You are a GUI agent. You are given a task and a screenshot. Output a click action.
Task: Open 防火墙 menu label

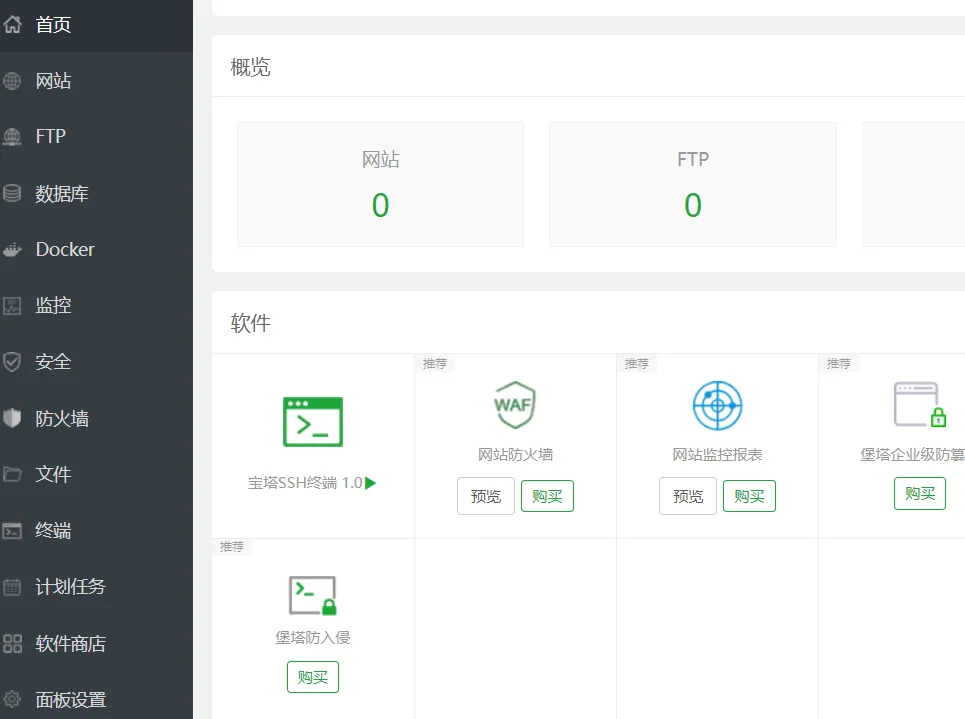point(62,418)
